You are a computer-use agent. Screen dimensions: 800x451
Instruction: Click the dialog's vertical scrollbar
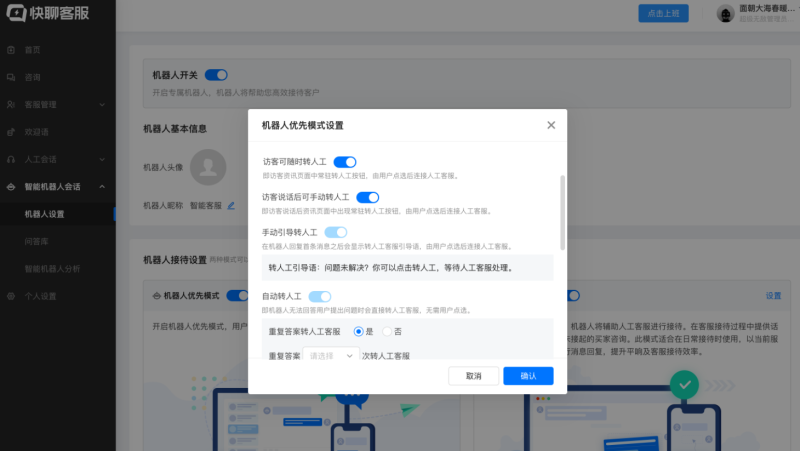[x=562, y=213]
